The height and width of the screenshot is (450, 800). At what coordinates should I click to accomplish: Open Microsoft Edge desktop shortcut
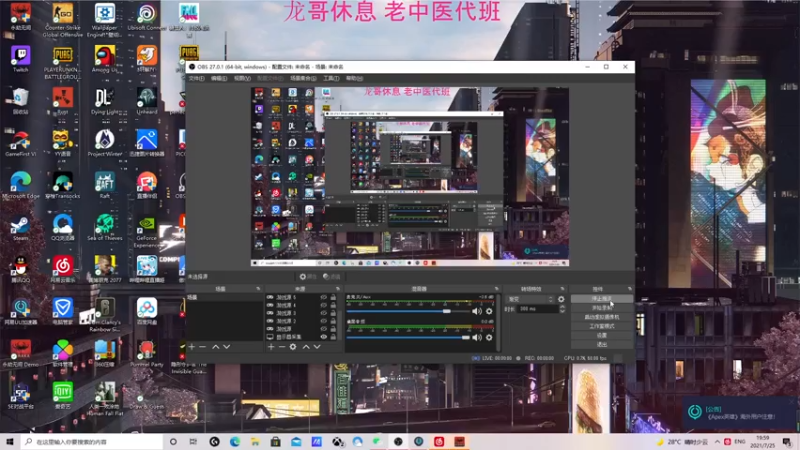point(20,185)
